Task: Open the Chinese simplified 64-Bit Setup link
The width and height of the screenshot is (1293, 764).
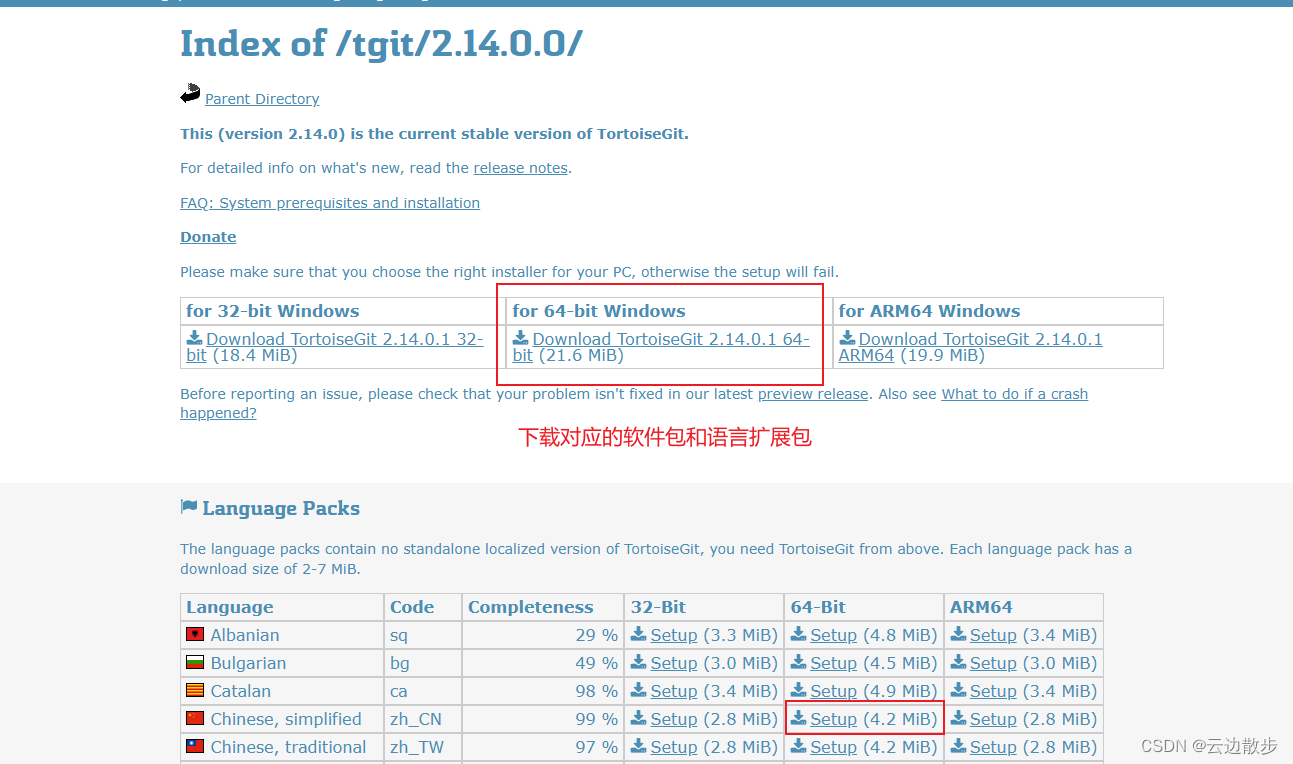Action: pos(833,719)
